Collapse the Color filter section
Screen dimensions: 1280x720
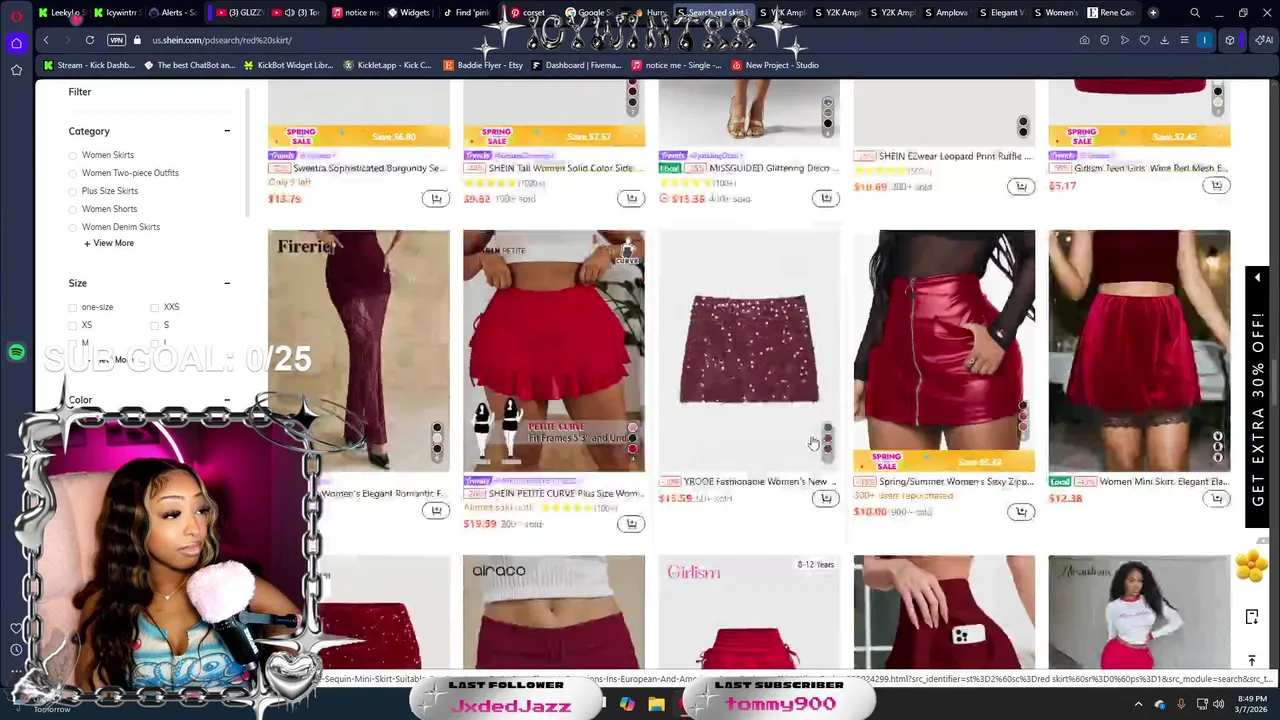click(x=227, y=400)
